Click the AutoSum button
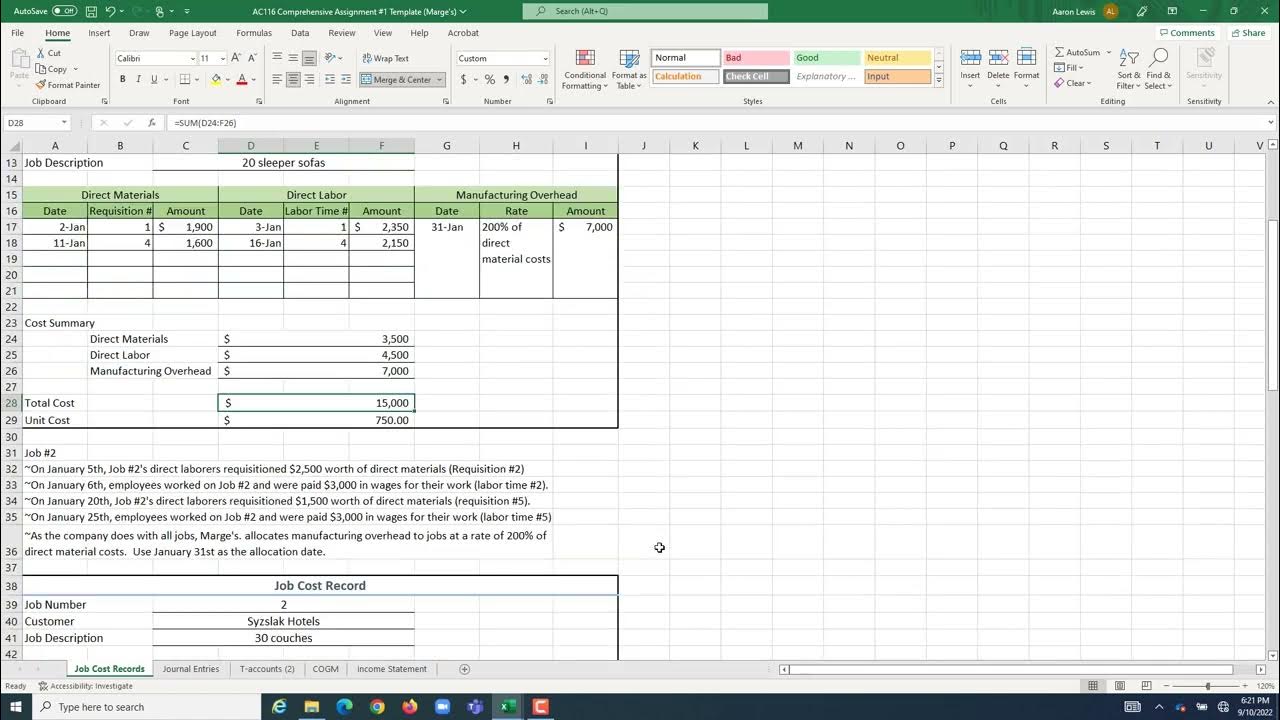The height and width of the screenshot is (720, 1280). (x=1076, y=52)
